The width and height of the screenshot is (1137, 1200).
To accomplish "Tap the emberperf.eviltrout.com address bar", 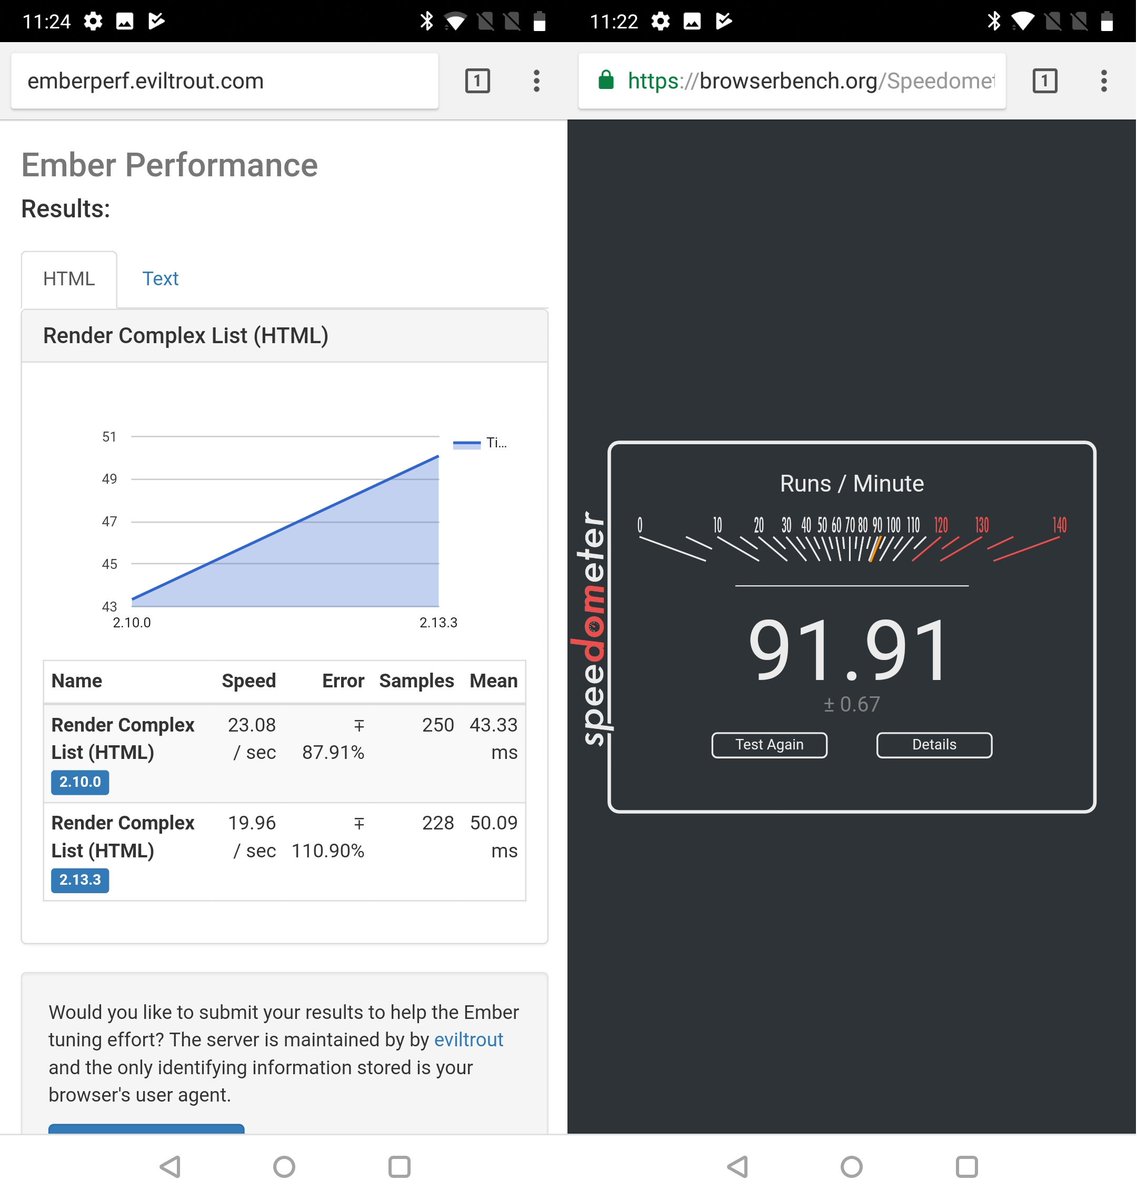I will [225, 81].
